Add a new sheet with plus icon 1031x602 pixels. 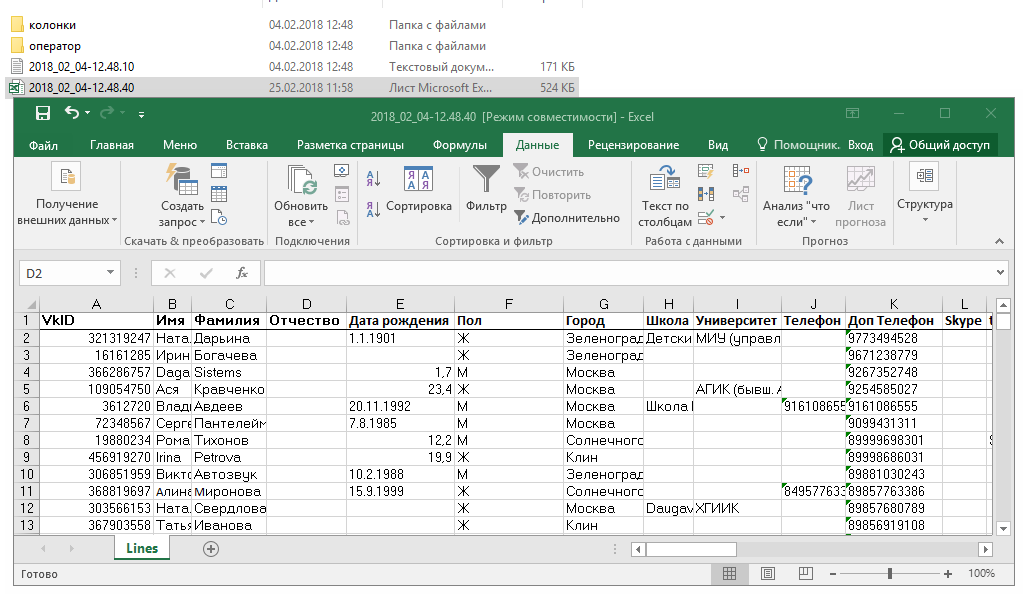click(210, 548)
